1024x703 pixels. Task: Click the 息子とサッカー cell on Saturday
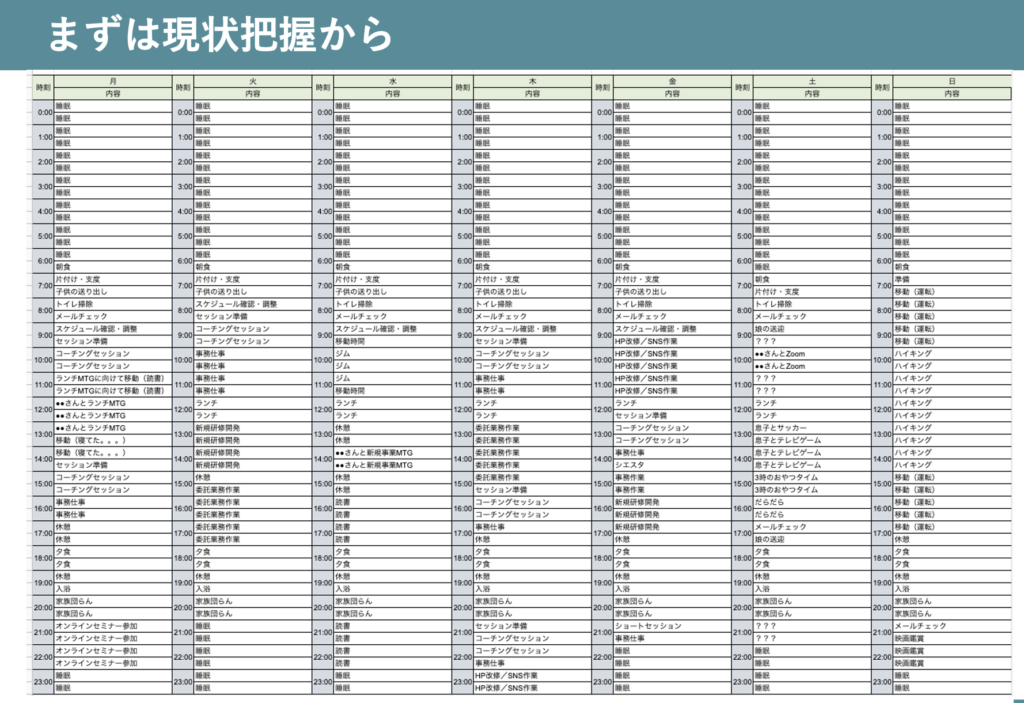coord(812,428)
